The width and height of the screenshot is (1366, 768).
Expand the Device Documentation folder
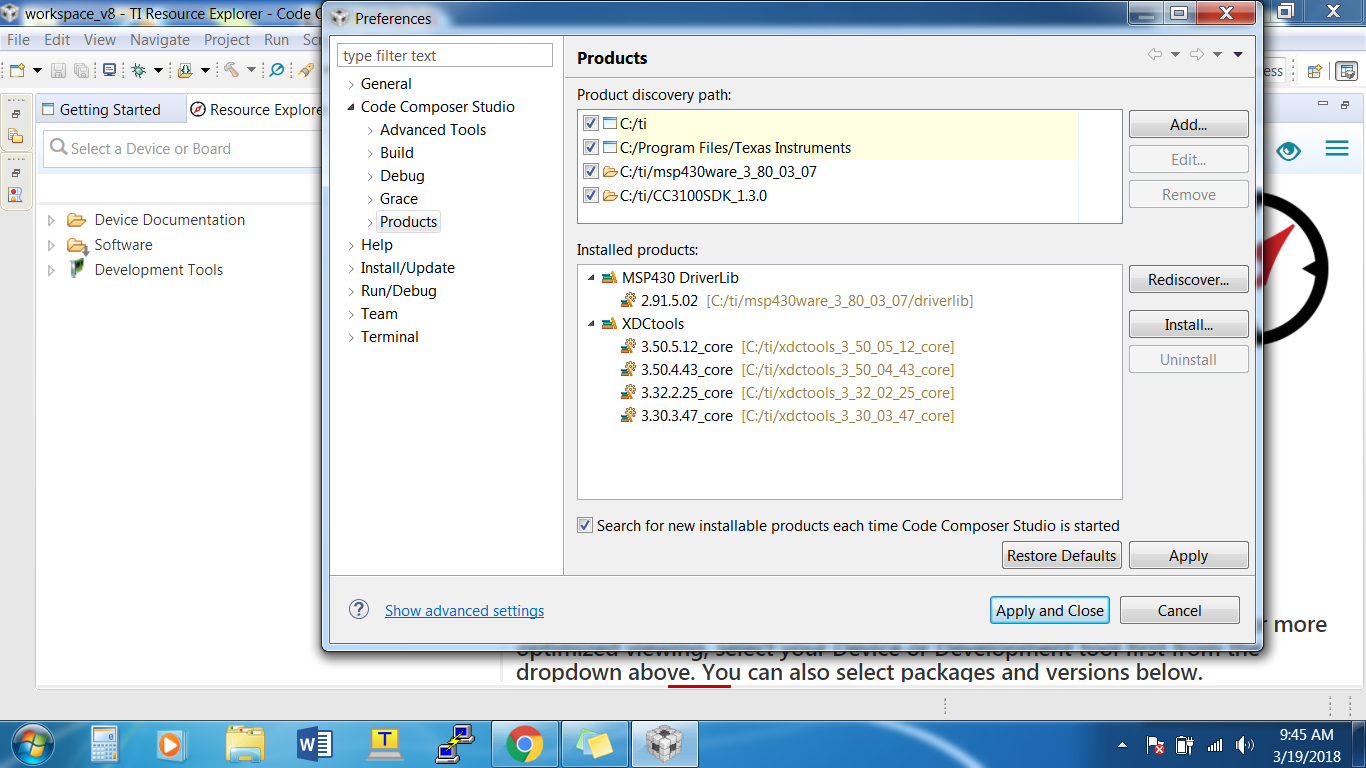(x=52, y=220)
